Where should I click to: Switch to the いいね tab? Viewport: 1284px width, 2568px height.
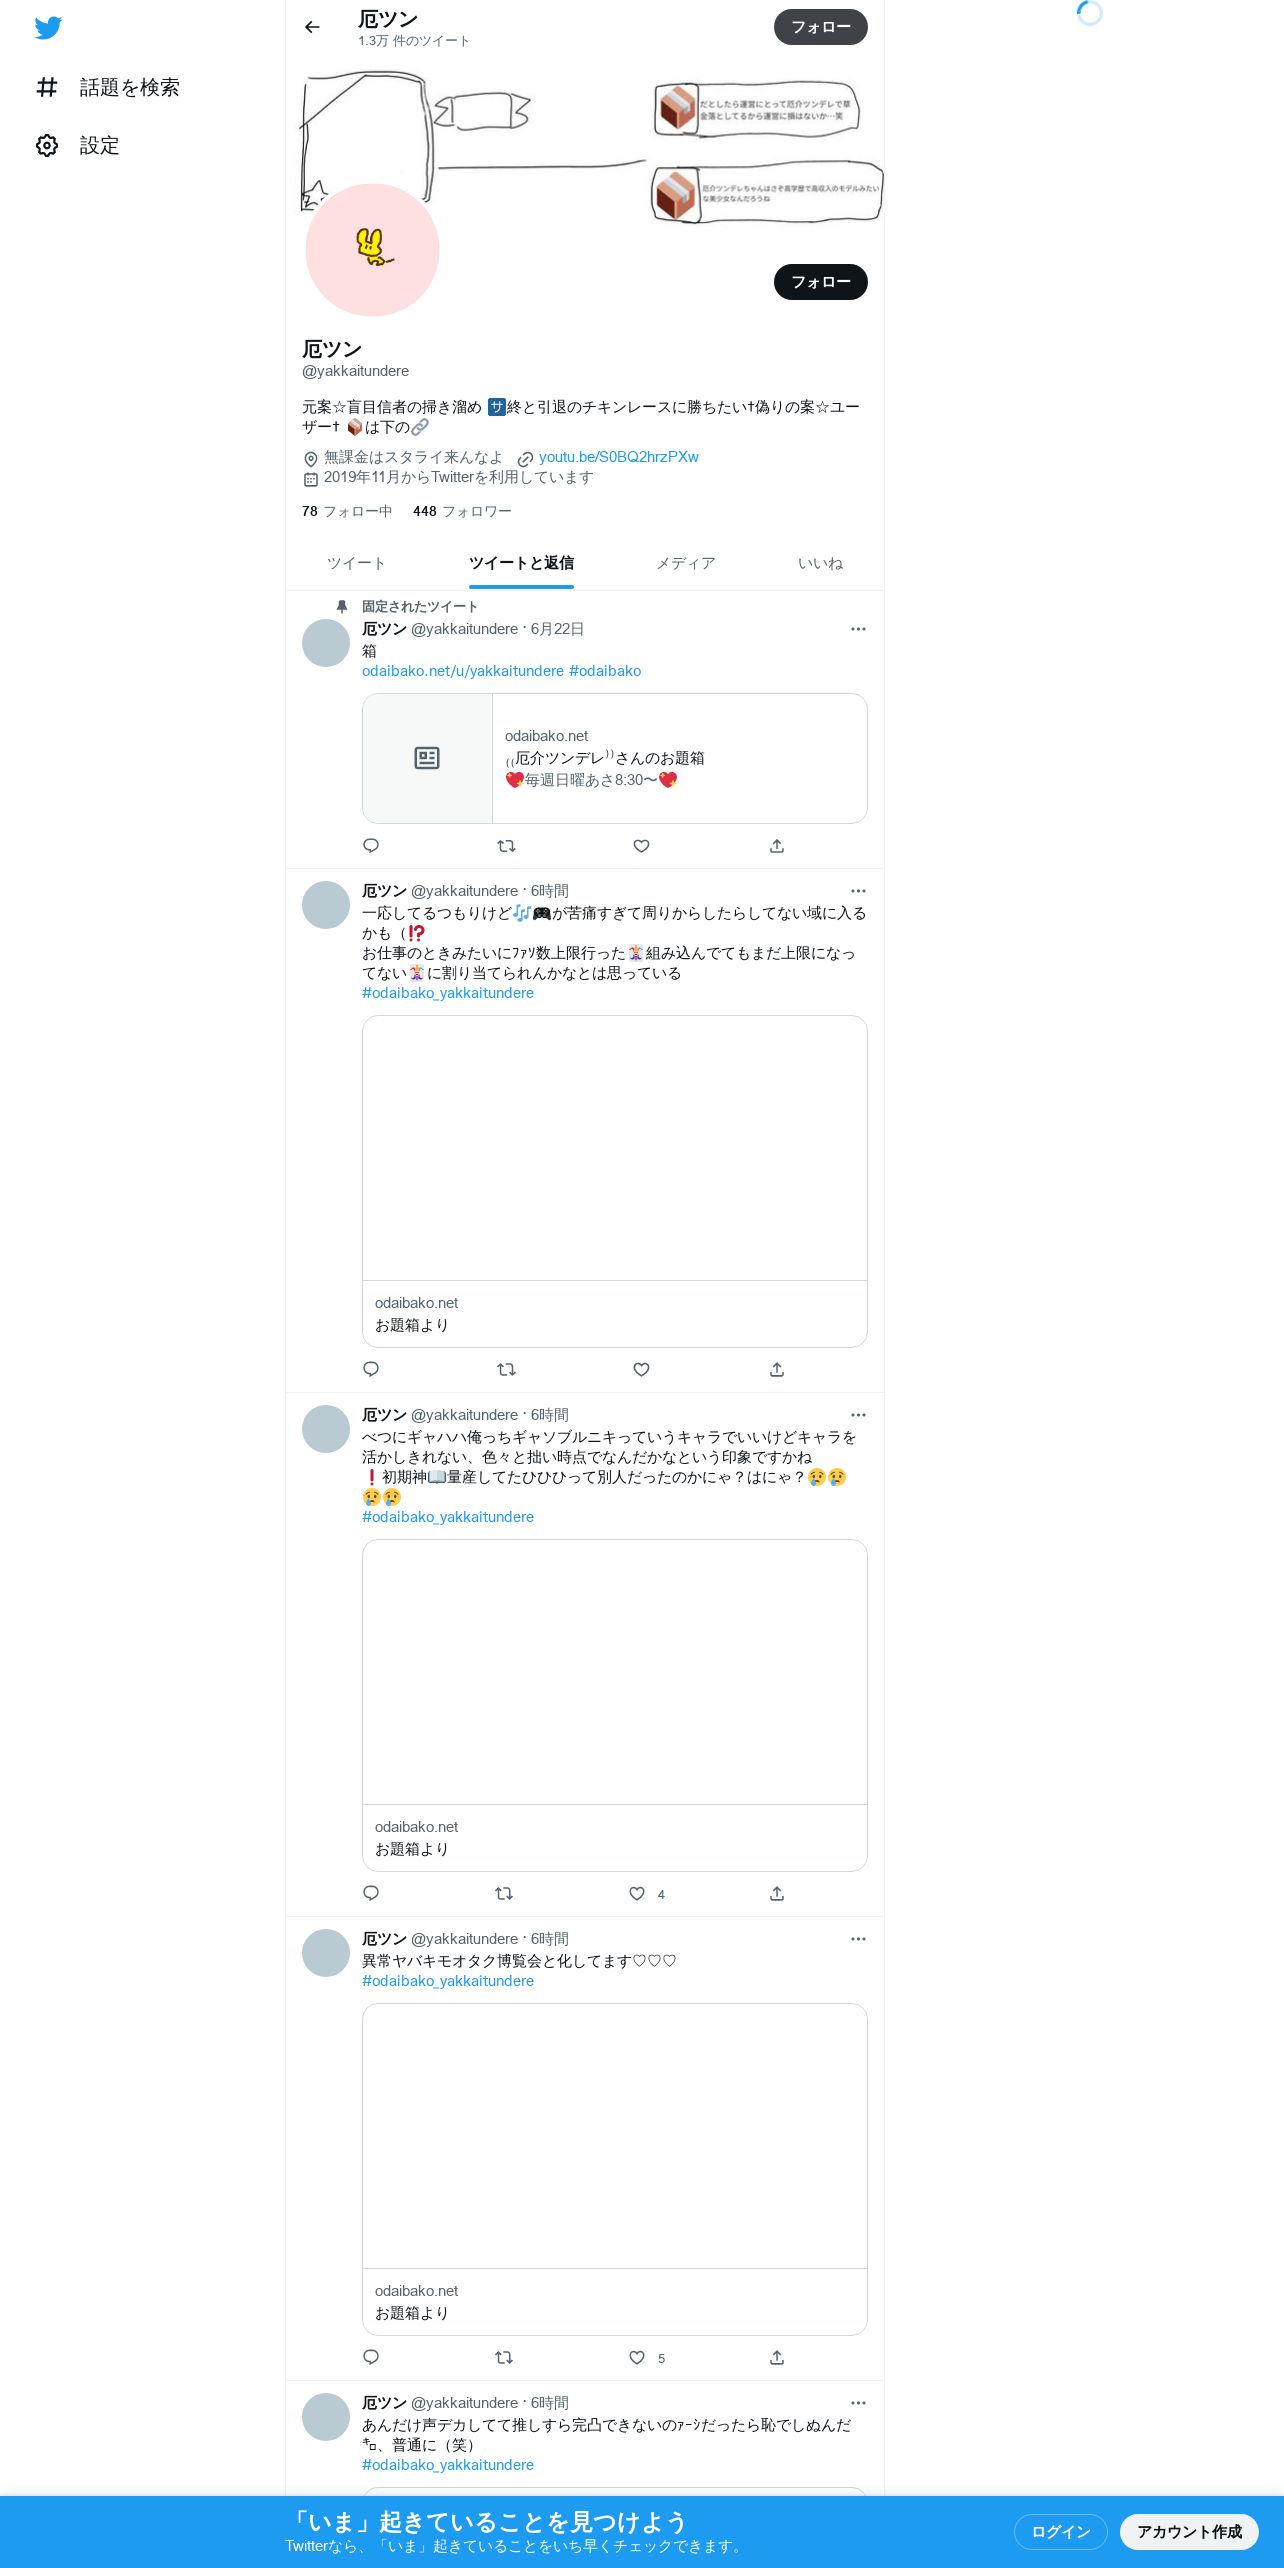click(821, 563)
